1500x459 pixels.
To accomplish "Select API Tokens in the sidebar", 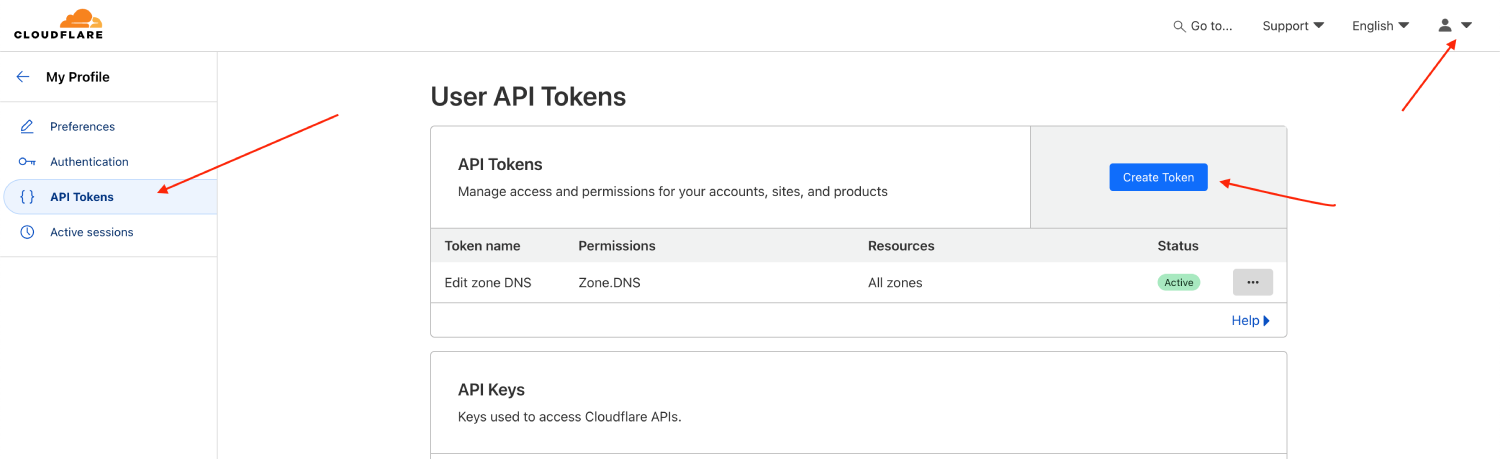I will 110,197.
